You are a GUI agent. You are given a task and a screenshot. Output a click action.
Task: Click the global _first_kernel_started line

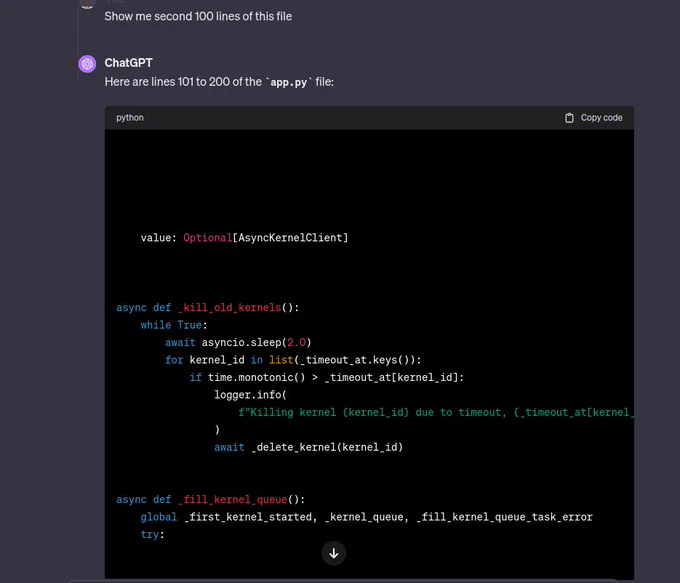366,517
